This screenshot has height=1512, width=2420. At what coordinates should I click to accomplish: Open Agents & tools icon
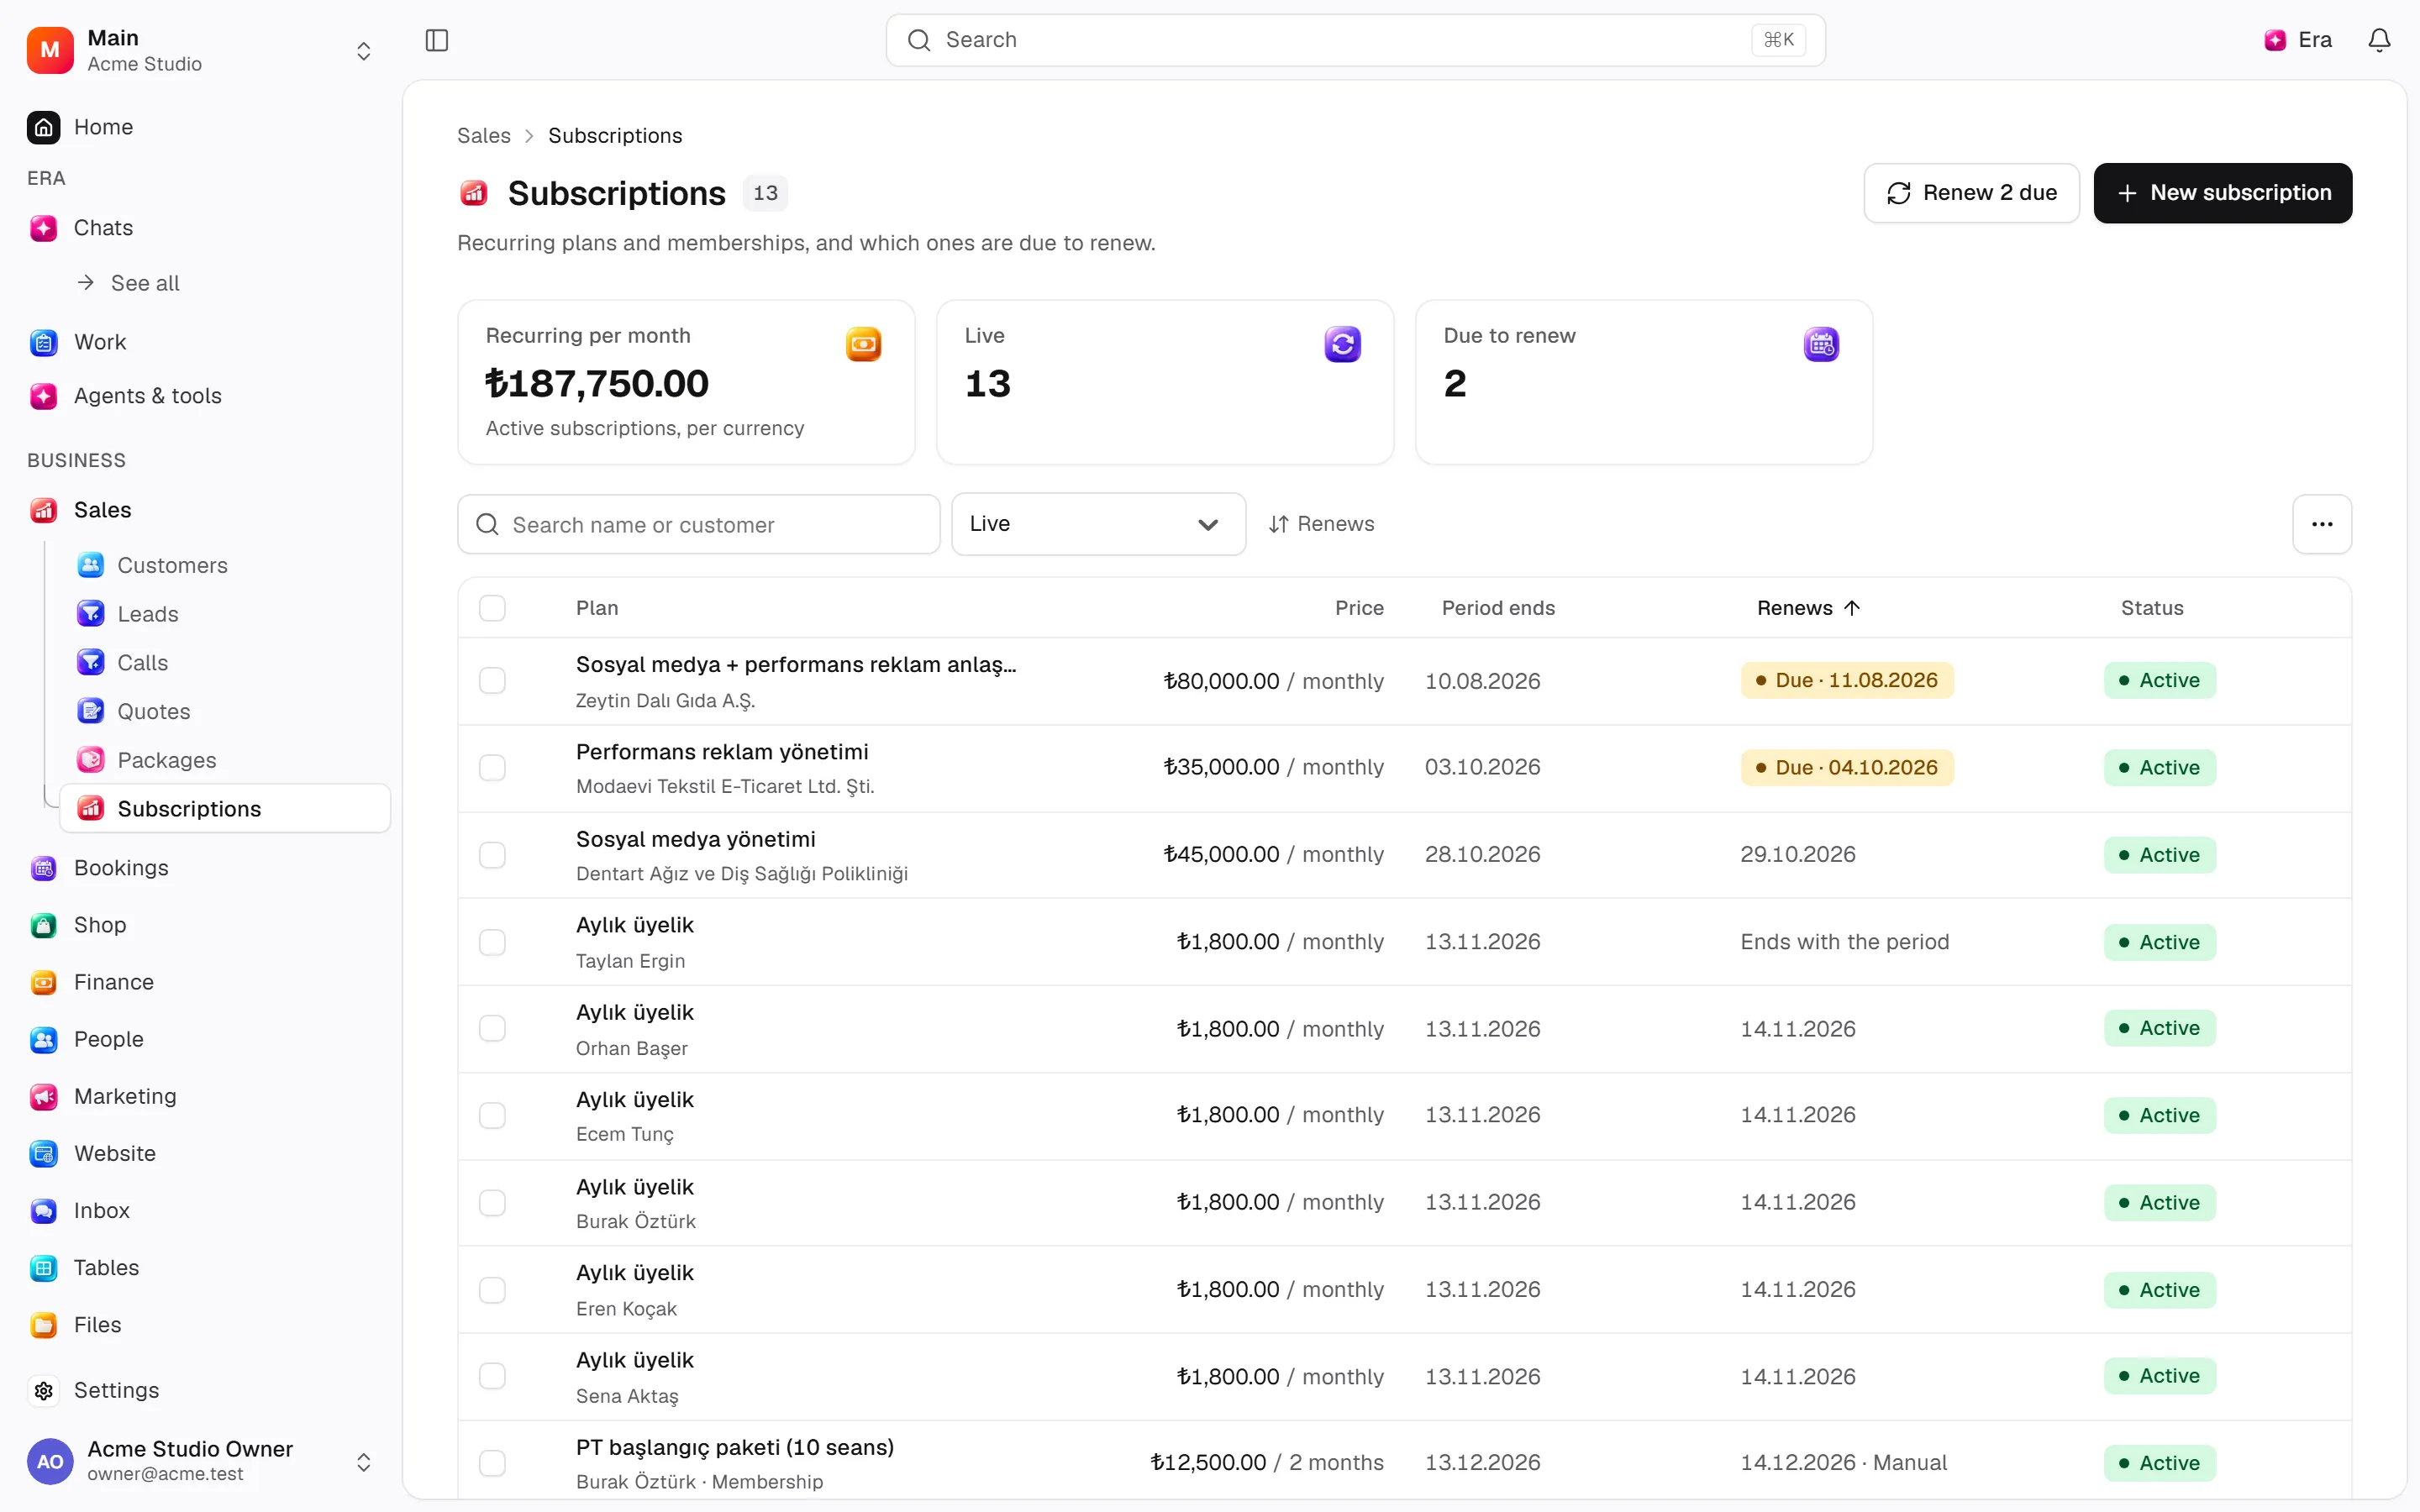coord(43,396)
